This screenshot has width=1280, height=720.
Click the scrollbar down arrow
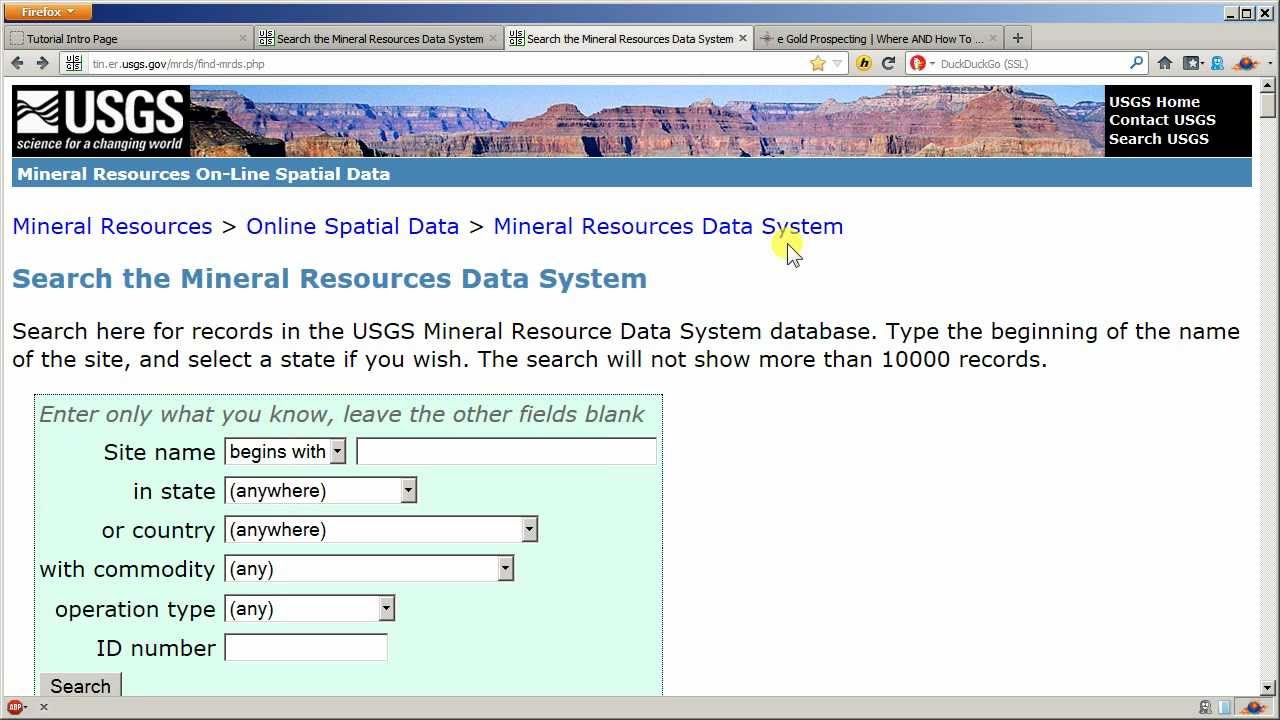click(x=1268, y=688)
